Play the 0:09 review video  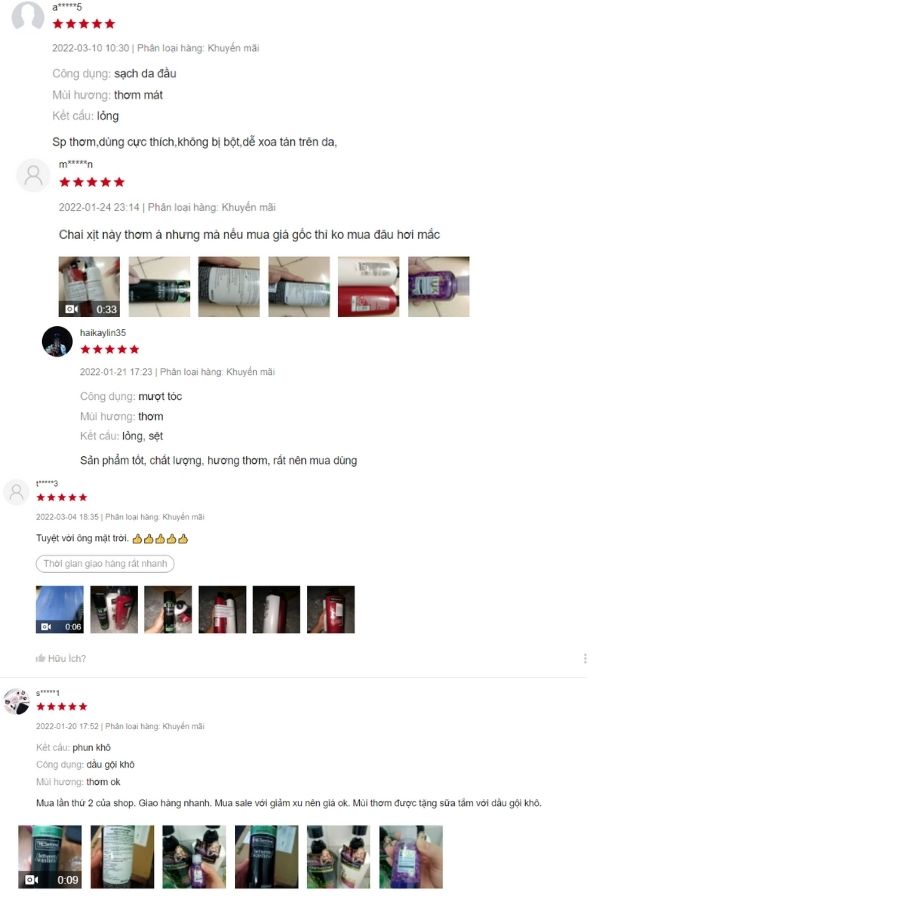pyautogui.click(x=50, y=857)
